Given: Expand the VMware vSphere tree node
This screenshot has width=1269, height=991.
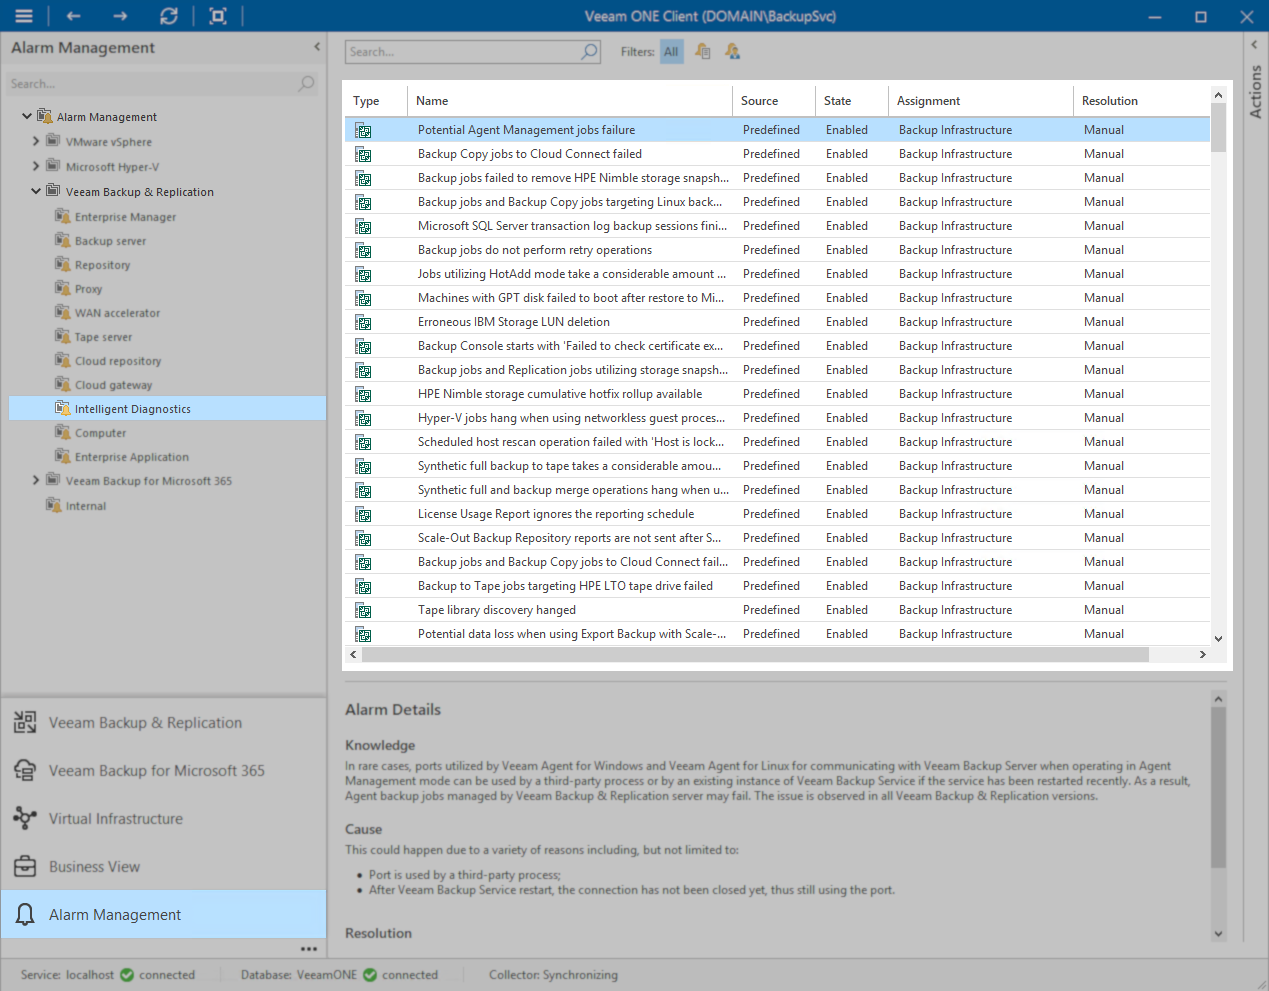Looking at the screenshot, I should click(36, 141).
